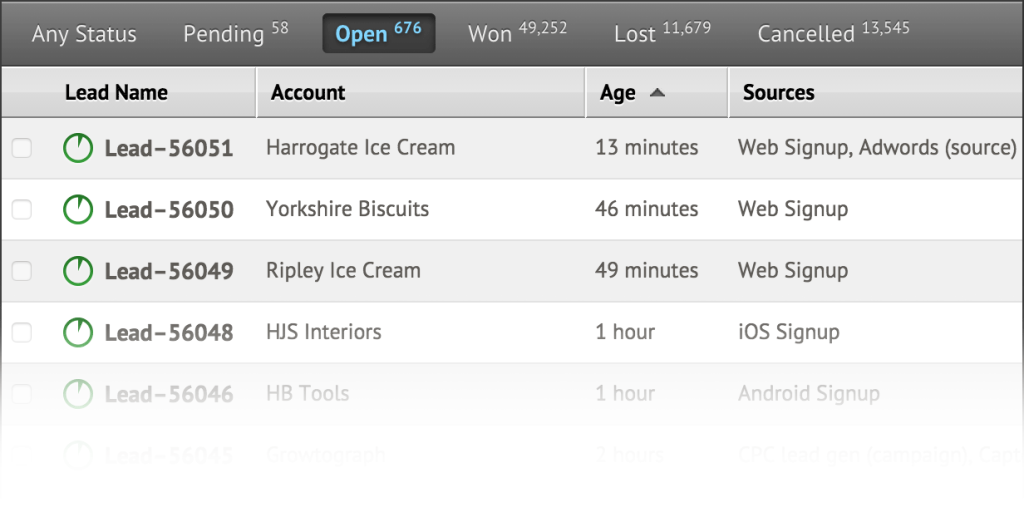Switch to the Pending status tab
Viewport: 1024px width, 517px height.
[235, 33]
